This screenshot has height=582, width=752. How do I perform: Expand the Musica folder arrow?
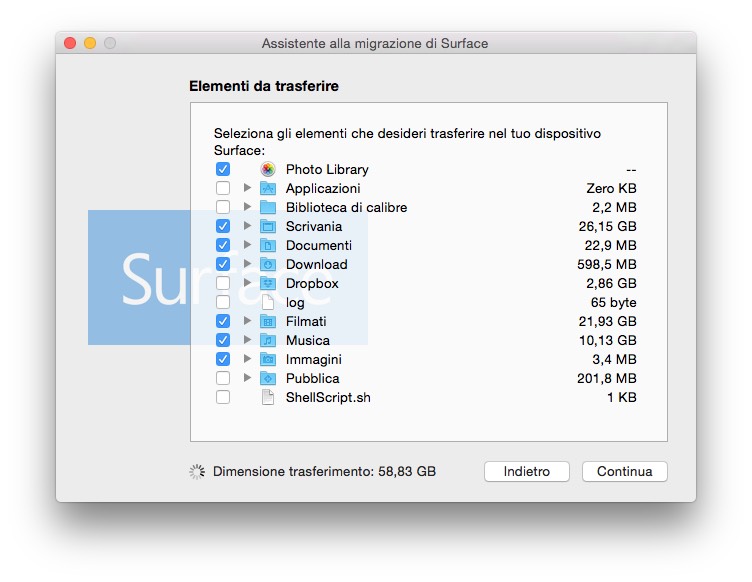247,340
